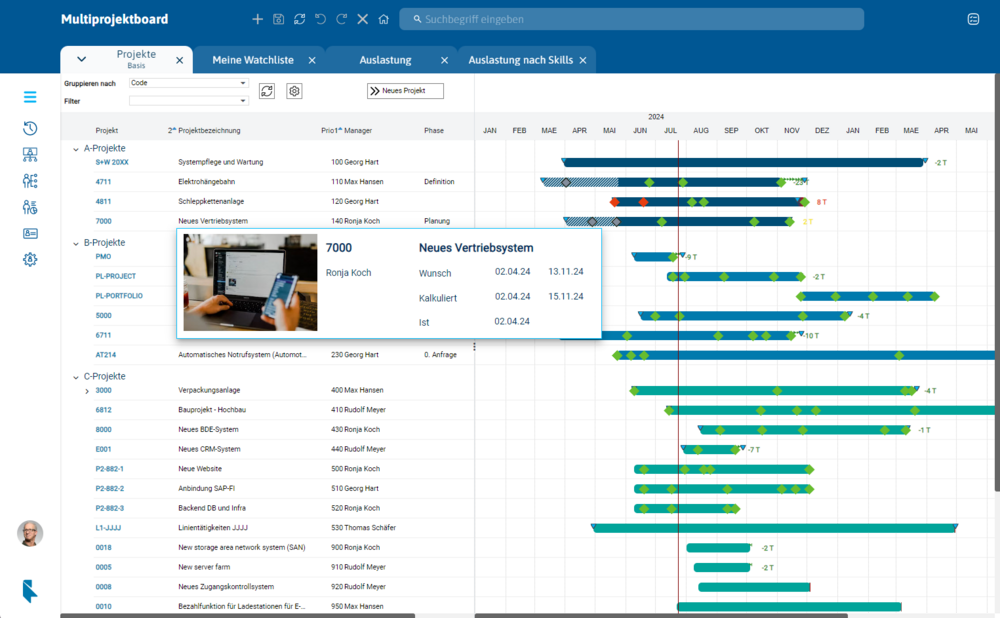Open the user profile avatar

tap(30, 533)
